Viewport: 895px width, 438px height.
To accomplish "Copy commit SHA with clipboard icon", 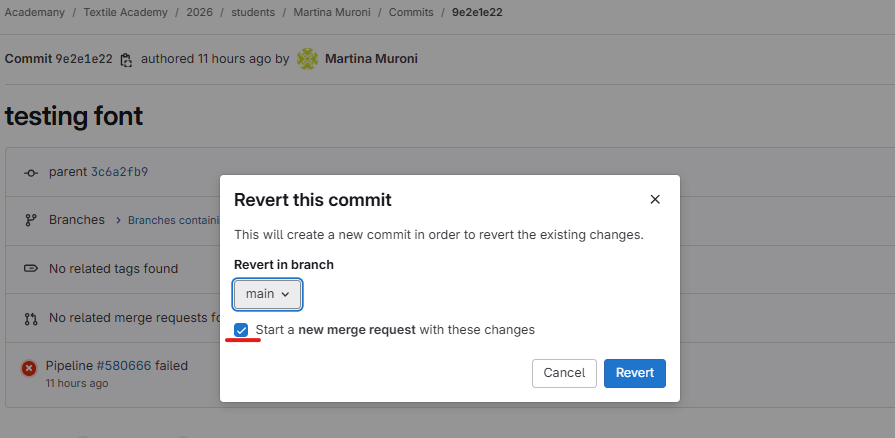I will (x=126, y=60).
